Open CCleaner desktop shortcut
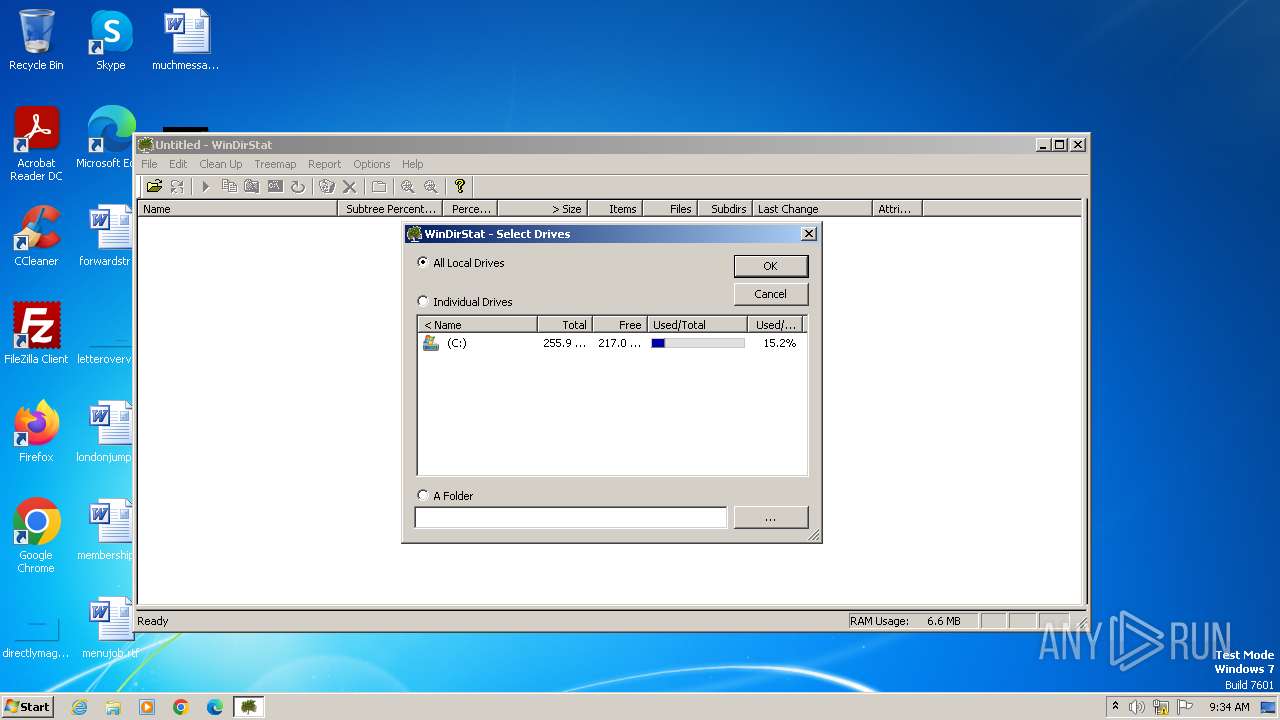The height and width of the screenshot is (720, 1280). coord(36,237)
